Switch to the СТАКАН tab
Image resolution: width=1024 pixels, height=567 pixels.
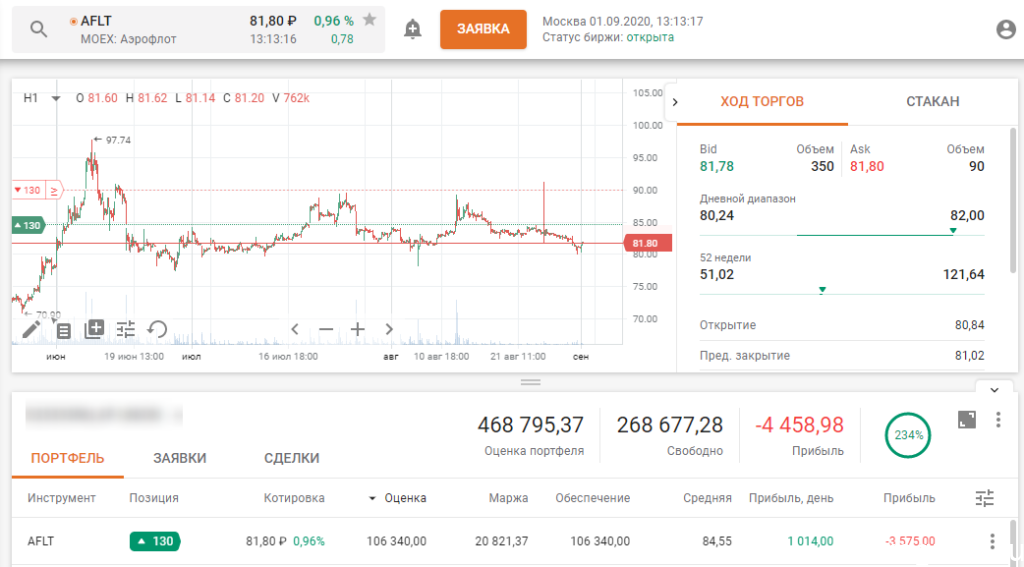(933, 101)
